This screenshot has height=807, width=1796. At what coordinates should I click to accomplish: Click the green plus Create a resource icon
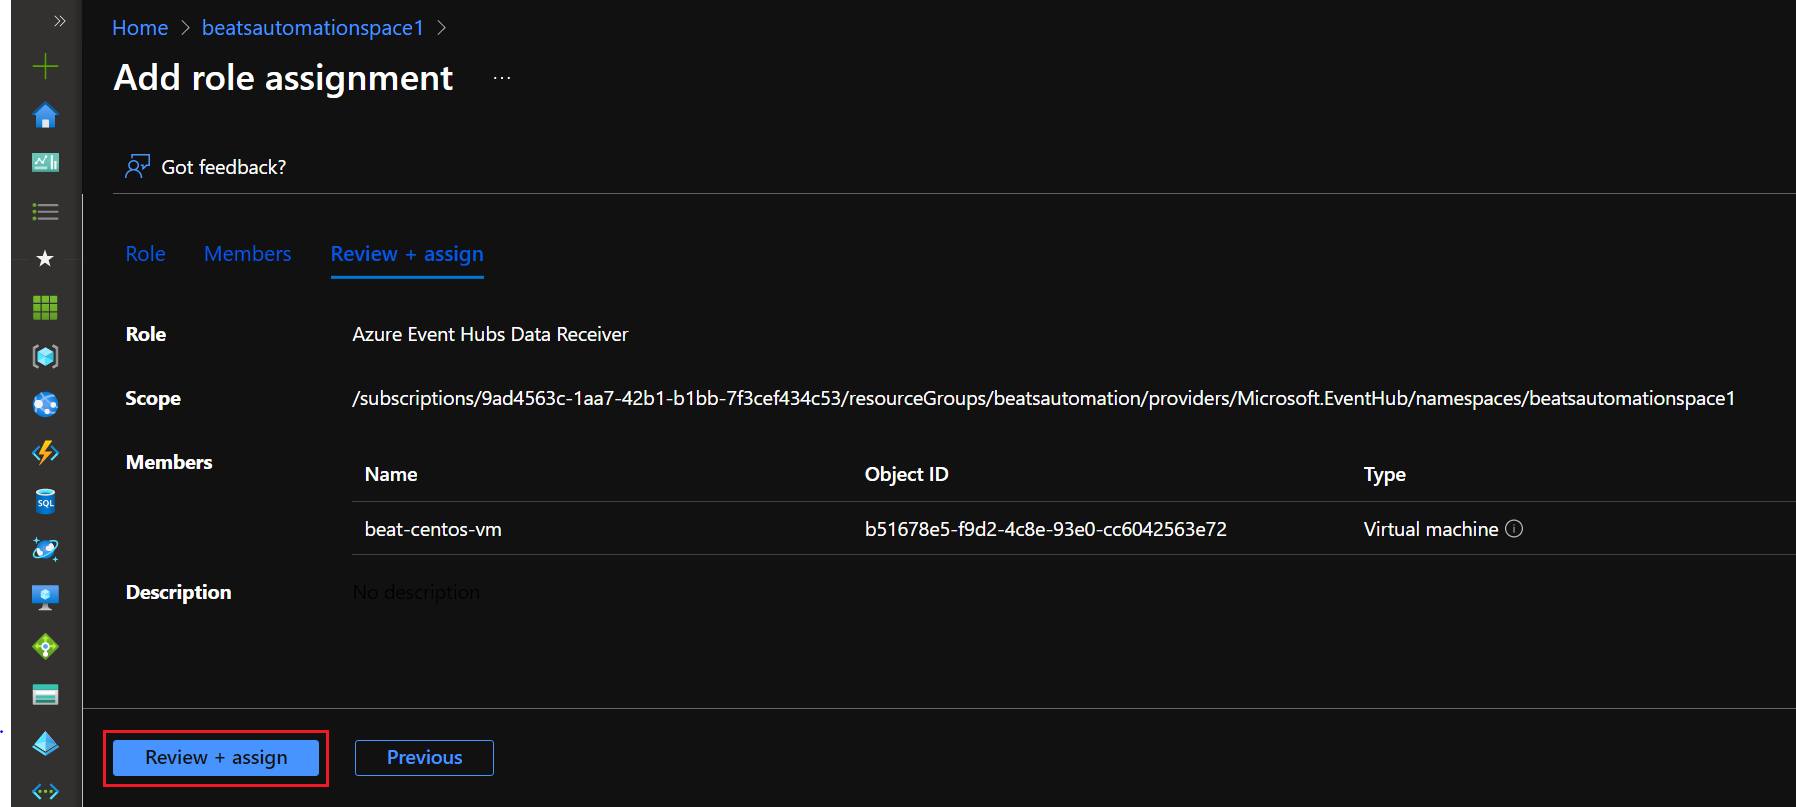click(45, 67)
